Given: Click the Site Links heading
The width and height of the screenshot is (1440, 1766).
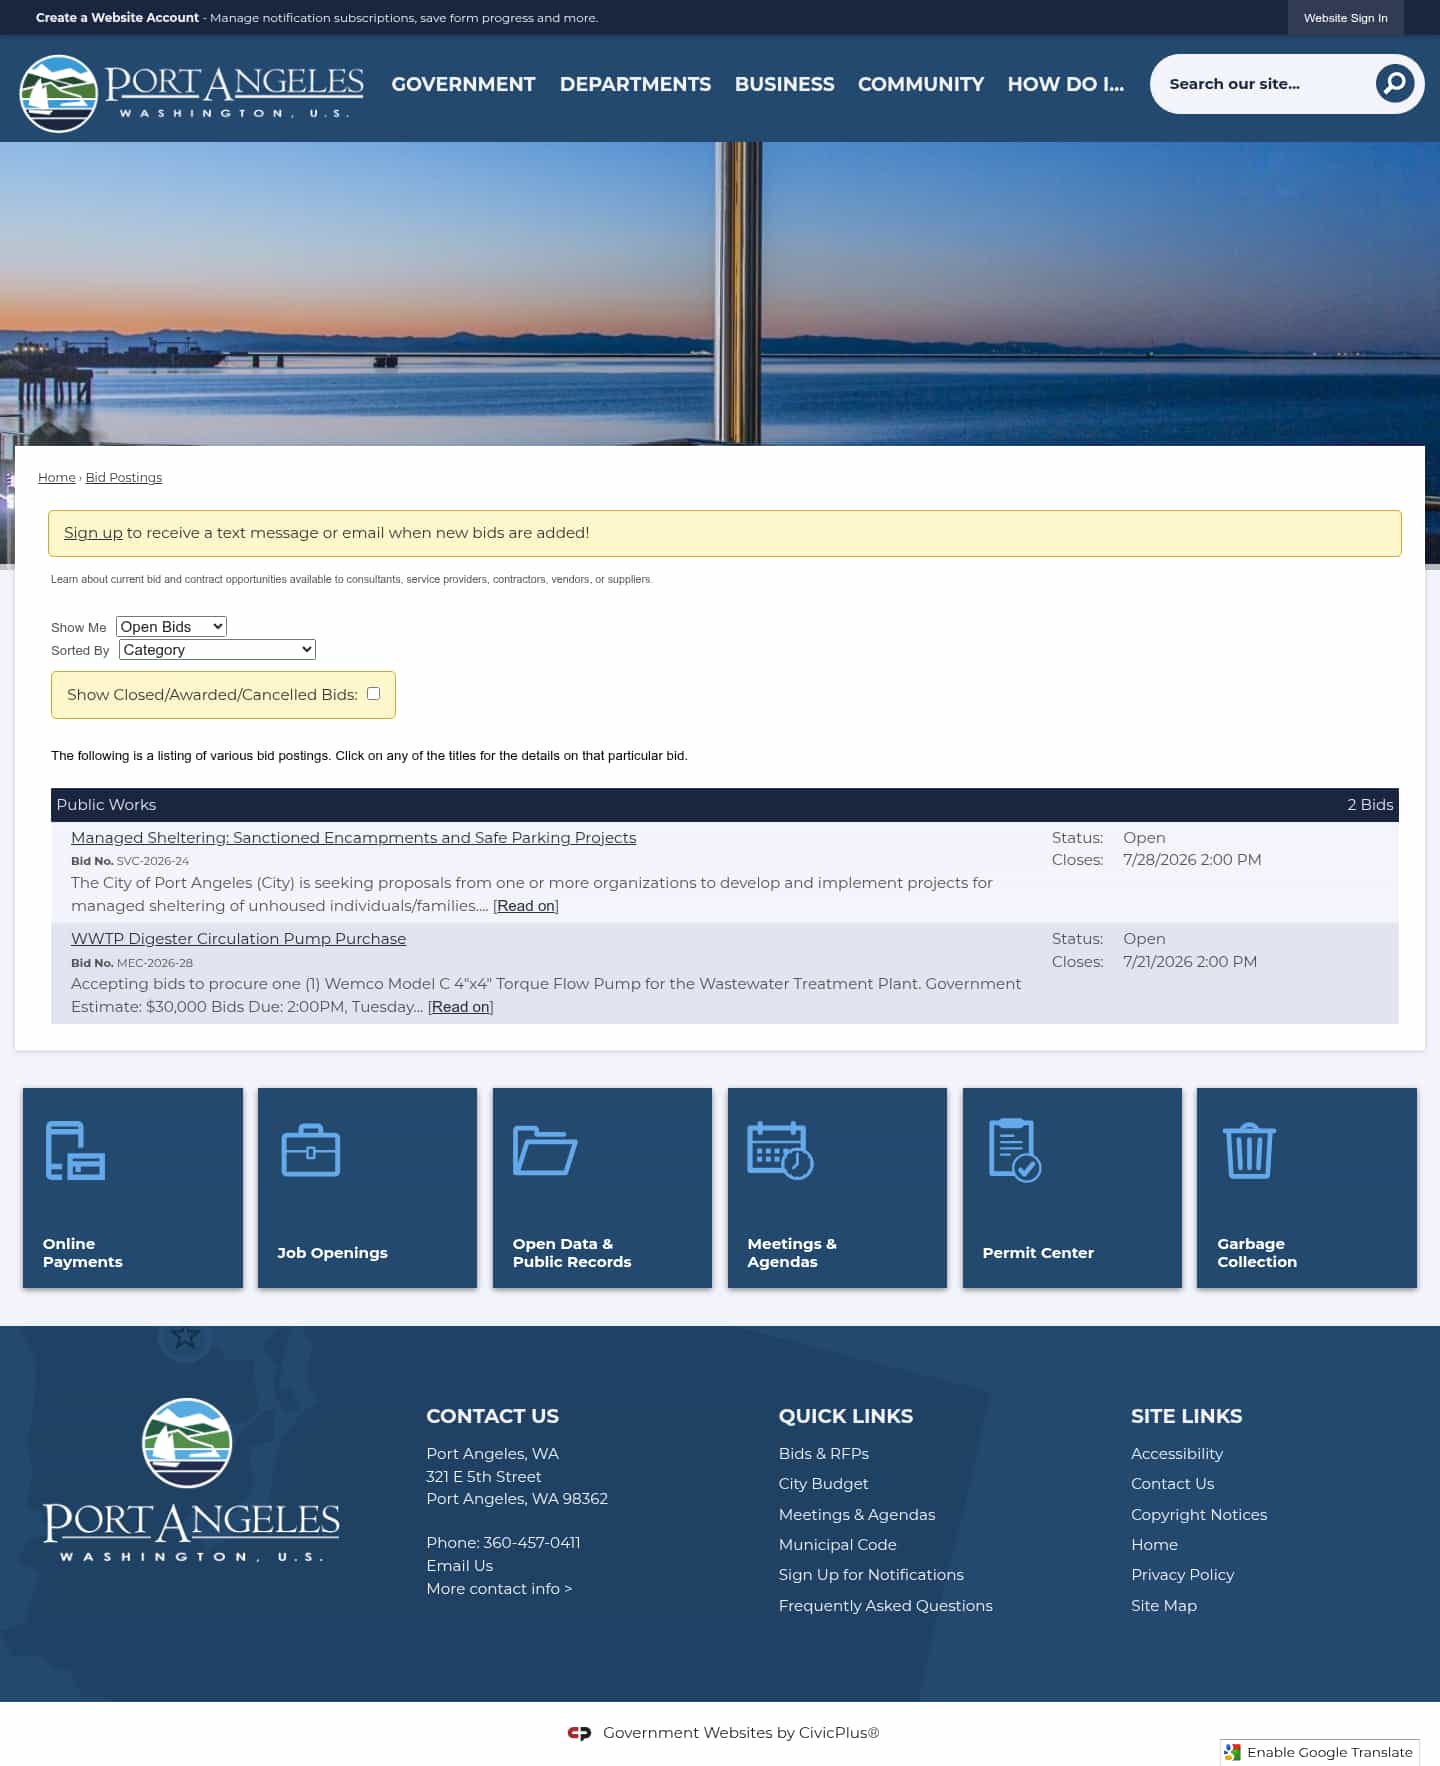Looking at the screenshot, I should [1186, 1416].
